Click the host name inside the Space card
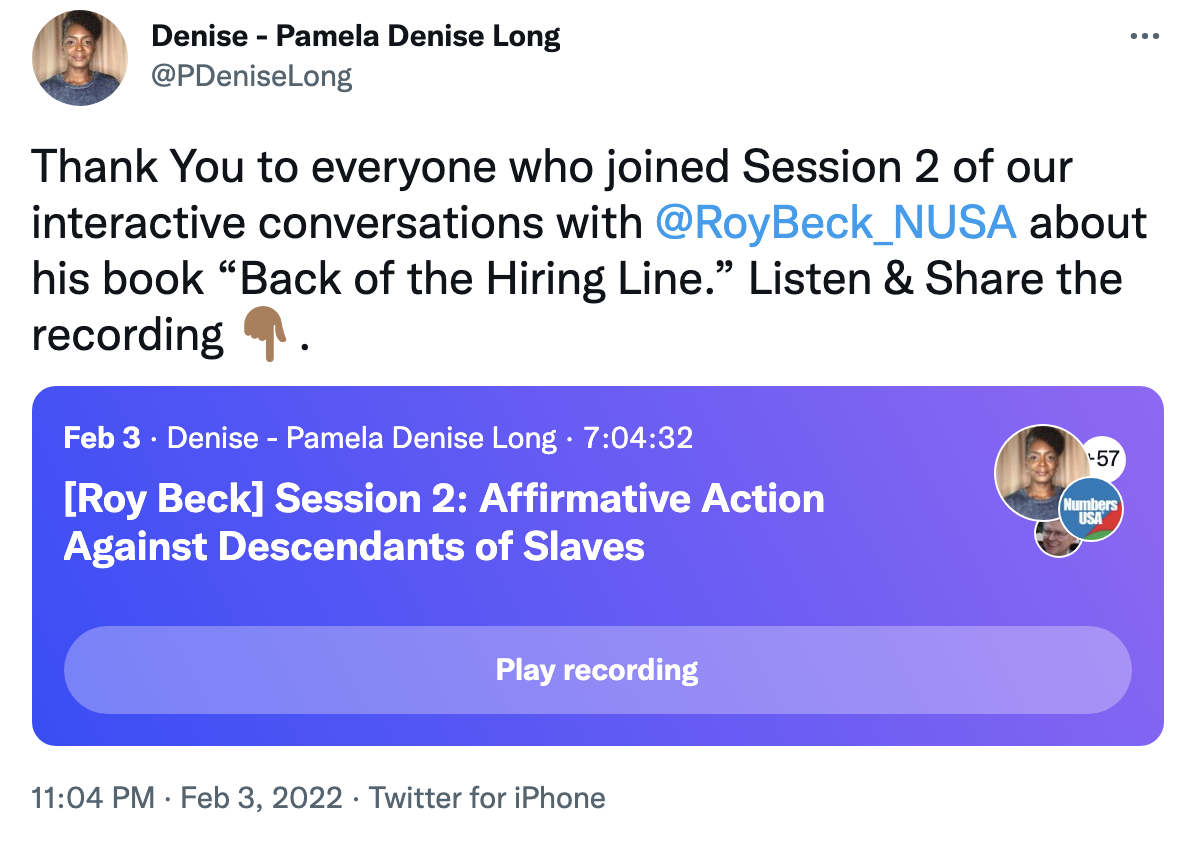The height and width of the screenshot is (846, 1196). (361, 438)
